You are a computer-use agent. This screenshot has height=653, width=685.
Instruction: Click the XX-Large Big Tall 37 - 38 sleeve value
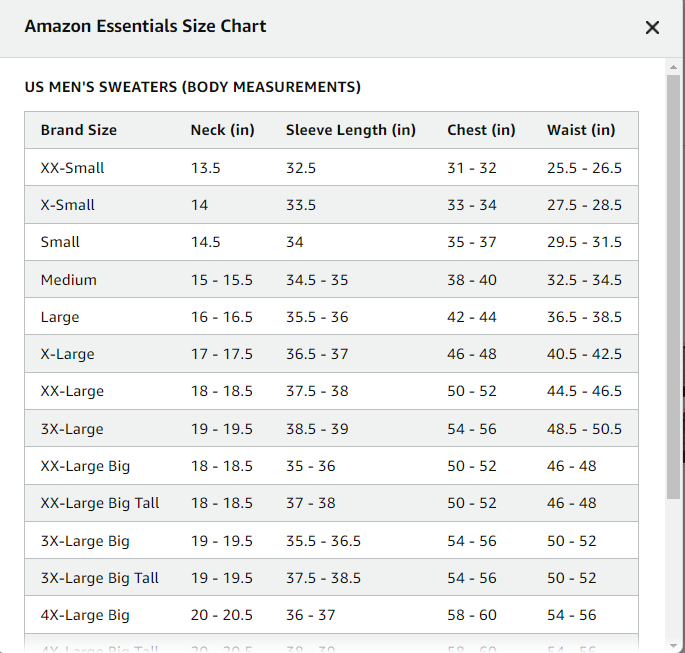point(311,503)
